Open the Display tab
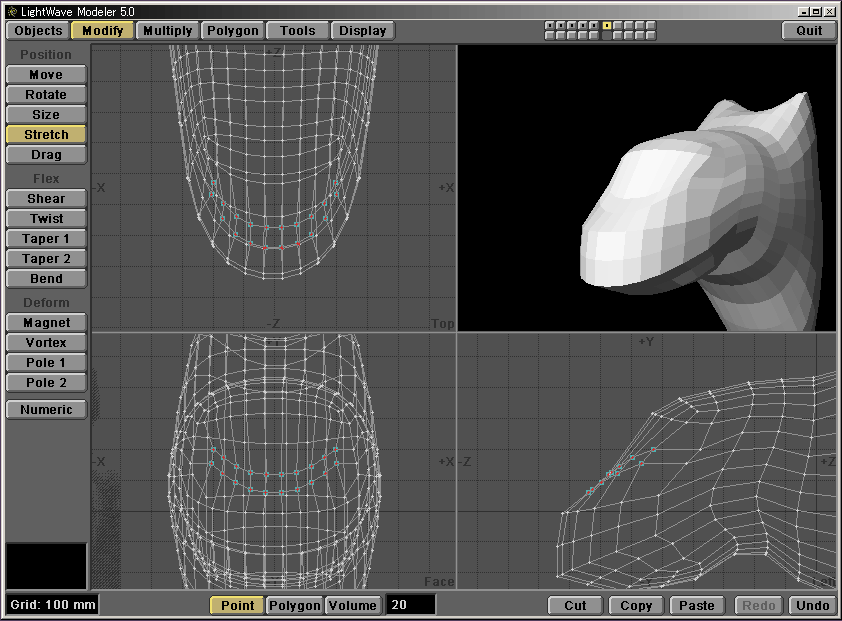 (x=362, y=31)
